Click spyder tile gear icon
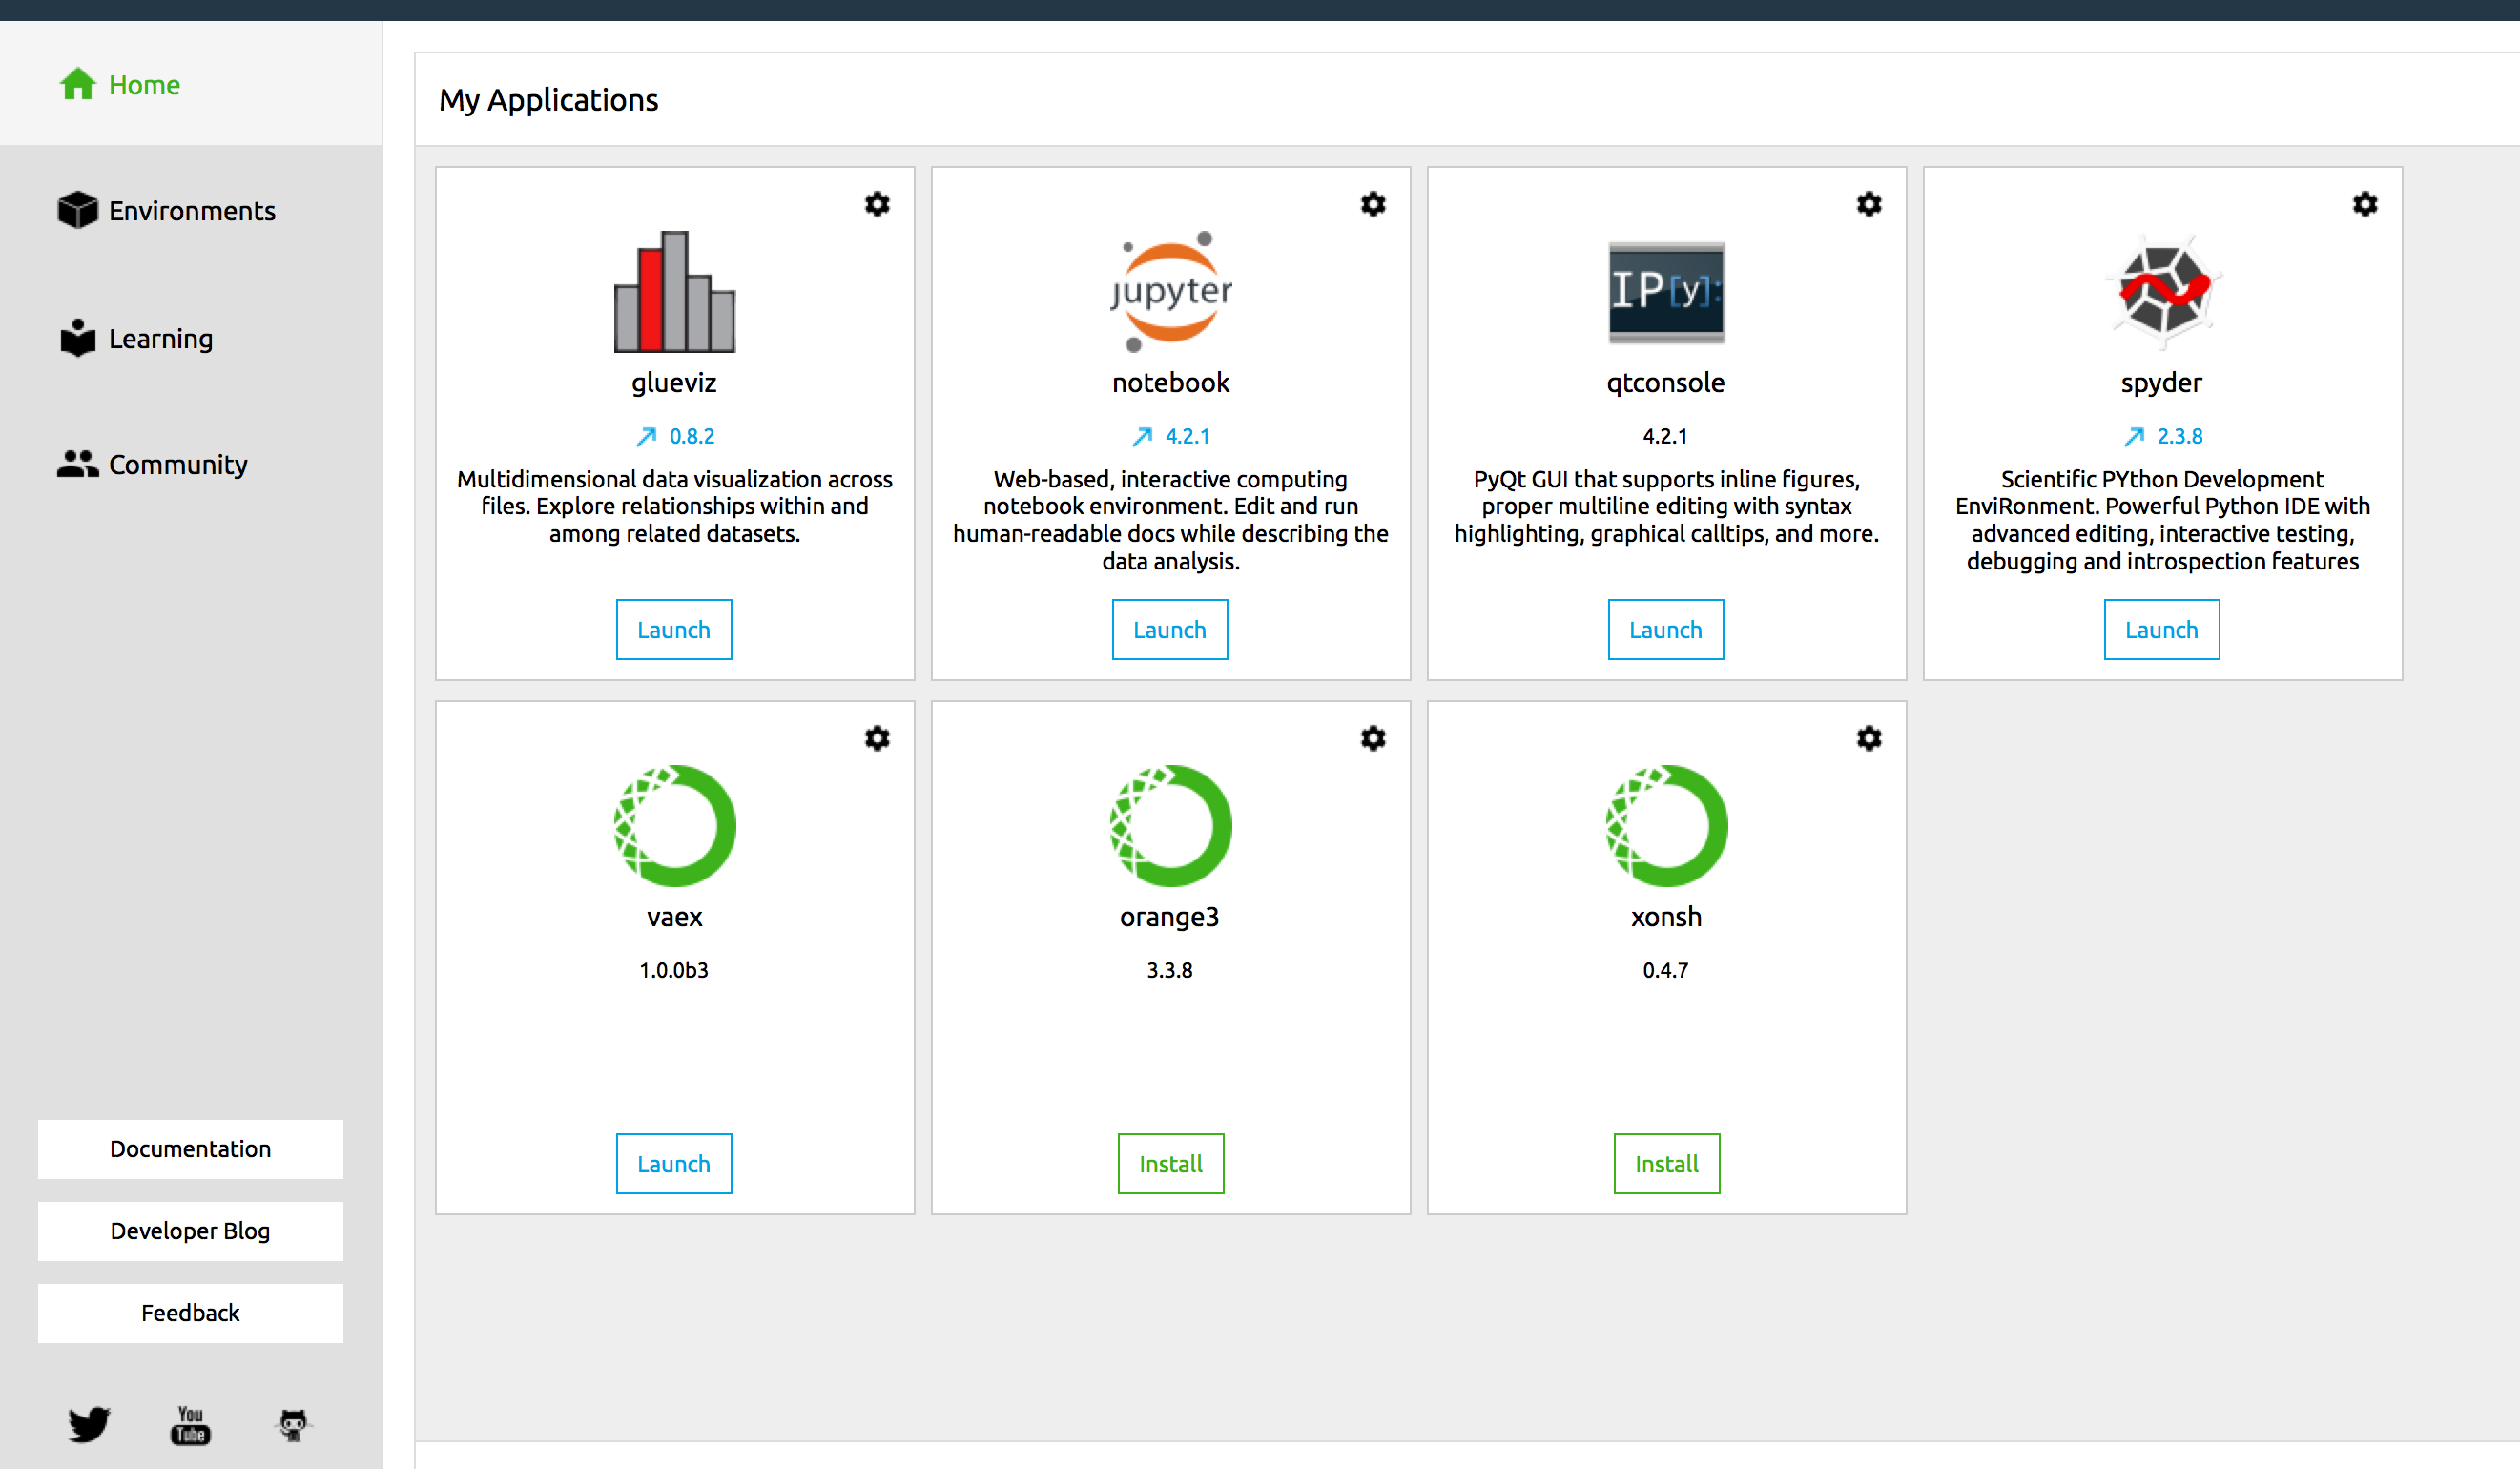 tap(2365, 204)
